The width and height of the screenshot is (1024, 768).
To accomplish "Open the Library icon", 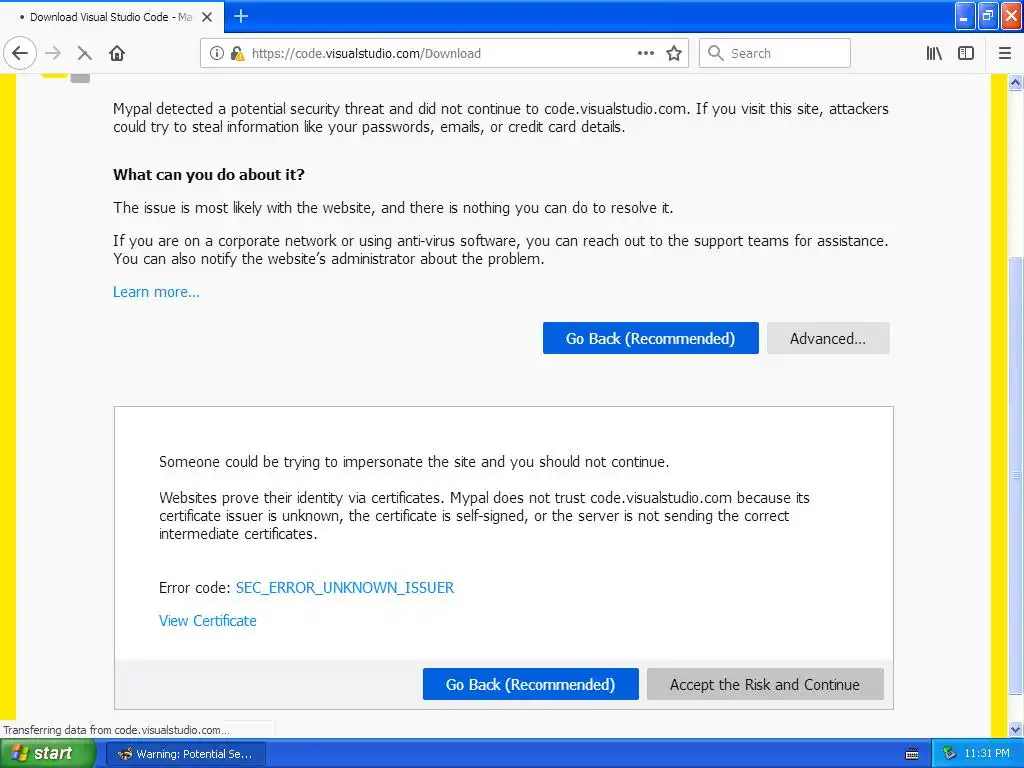I will point(934,53).
